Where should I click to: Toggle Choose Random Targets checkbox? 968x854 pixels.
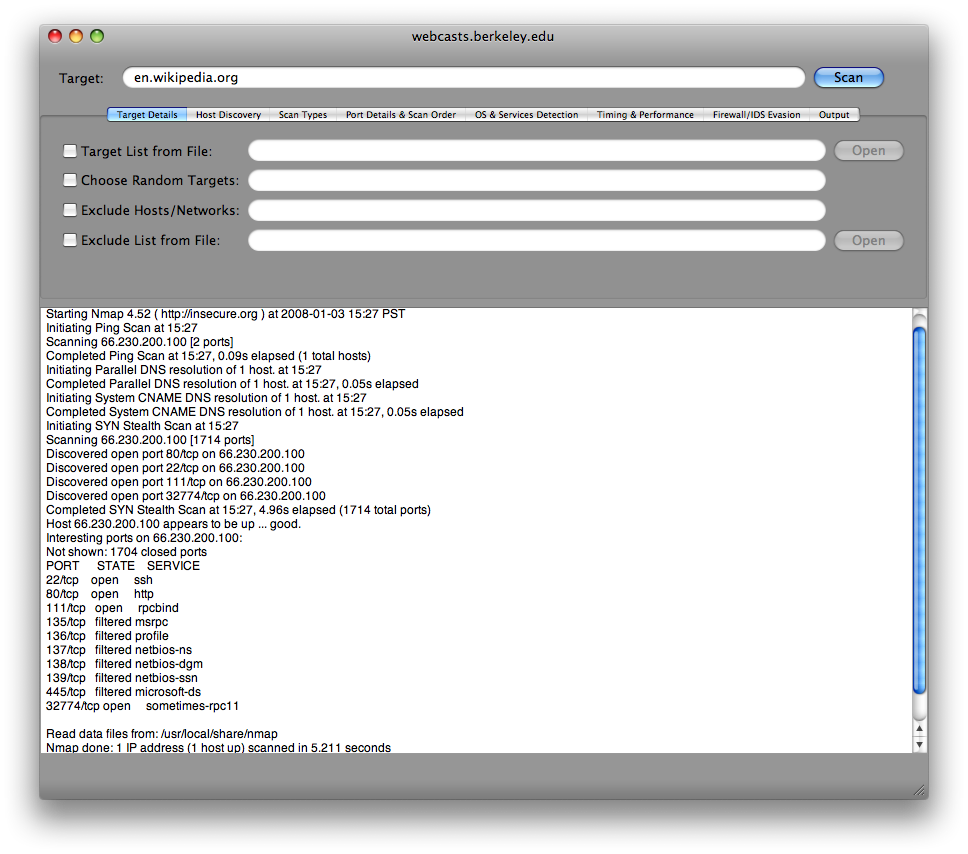coord(70,181)
